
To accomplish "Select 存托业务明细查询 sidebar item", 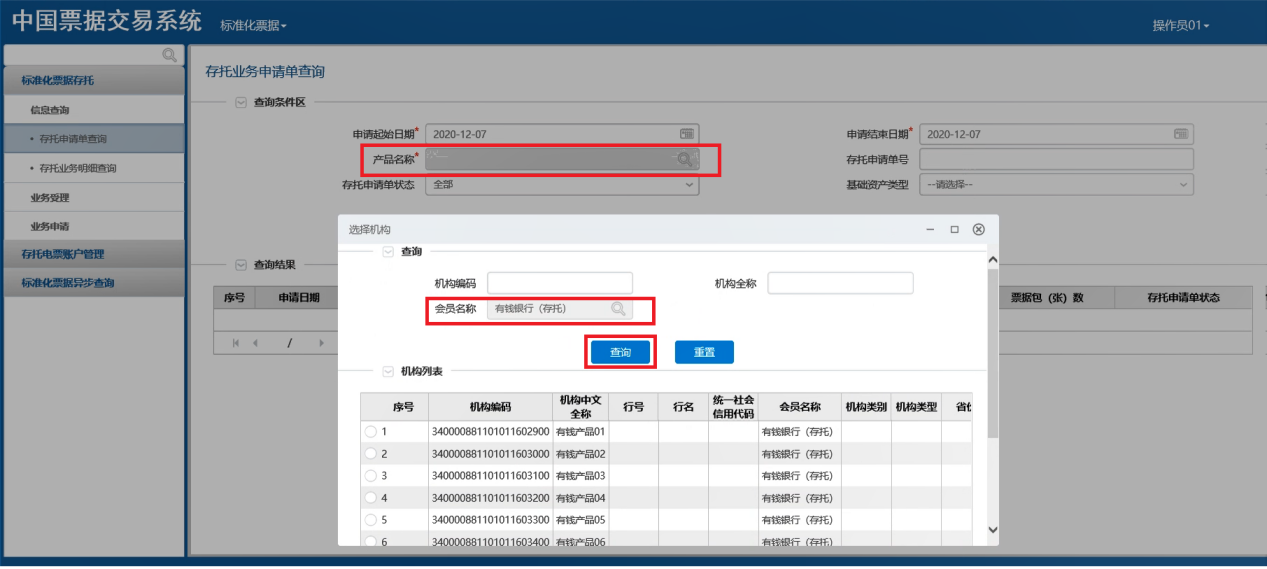I will [x=94, y=168].
